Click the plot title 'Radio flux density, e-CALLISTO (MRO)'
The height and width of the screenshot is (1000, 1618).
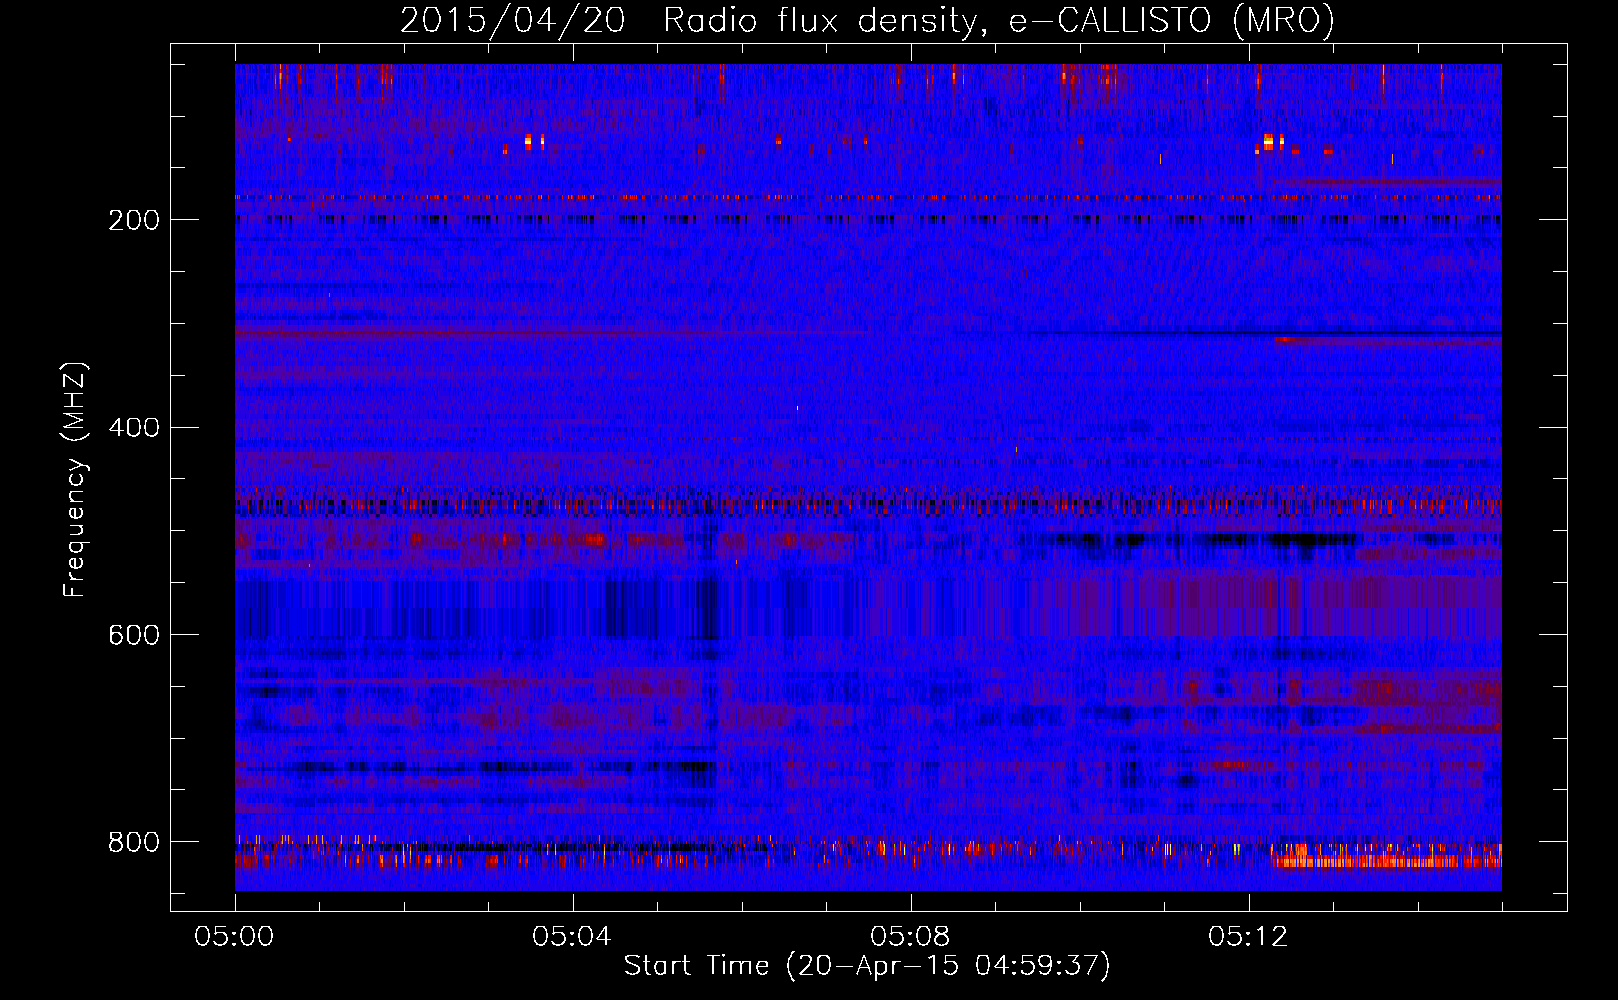point(998,21)
